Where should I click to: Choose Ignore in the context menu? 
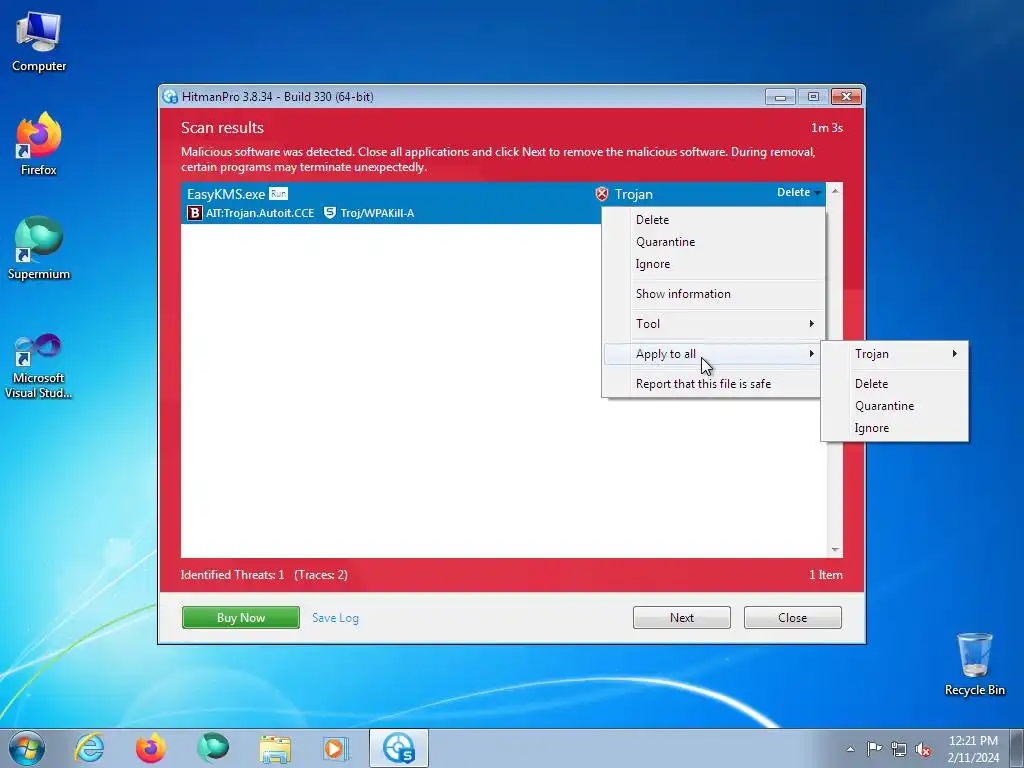pos(712,264)
